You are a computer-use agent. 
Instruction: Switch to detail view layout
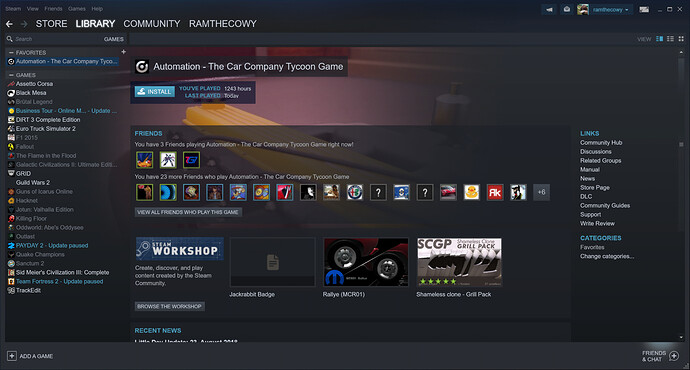[659, 39]
